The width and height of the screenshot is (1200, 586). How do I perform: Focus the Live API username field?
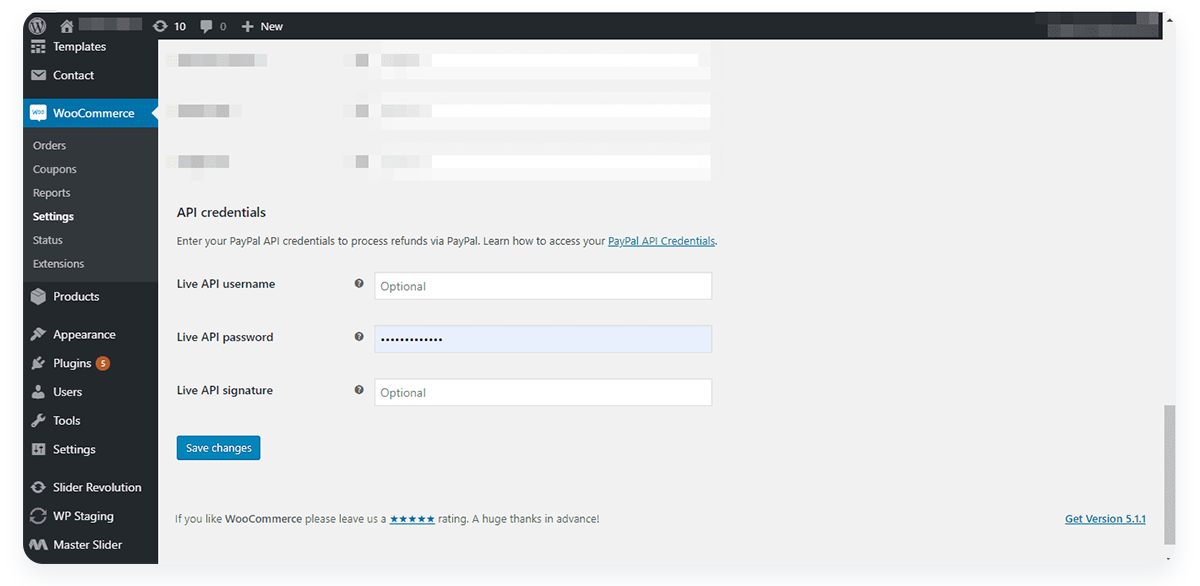pos(543,286)
